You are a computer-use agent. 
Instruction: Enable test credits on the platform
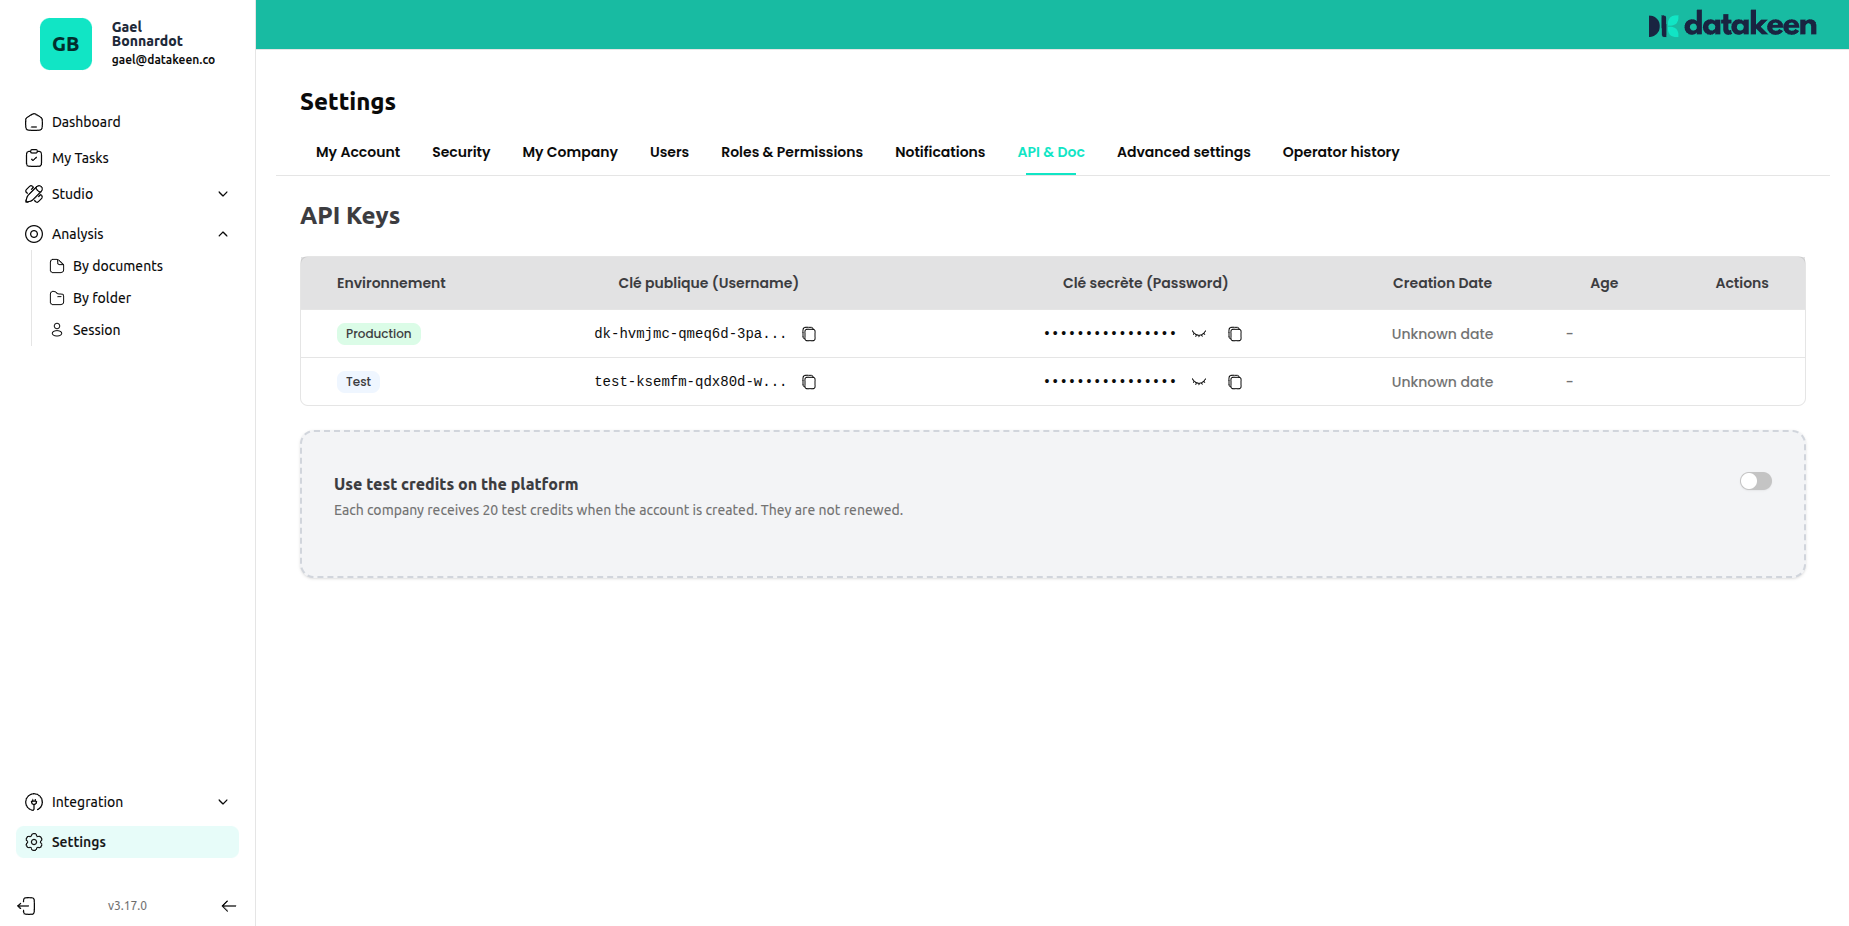(1755, 481)
